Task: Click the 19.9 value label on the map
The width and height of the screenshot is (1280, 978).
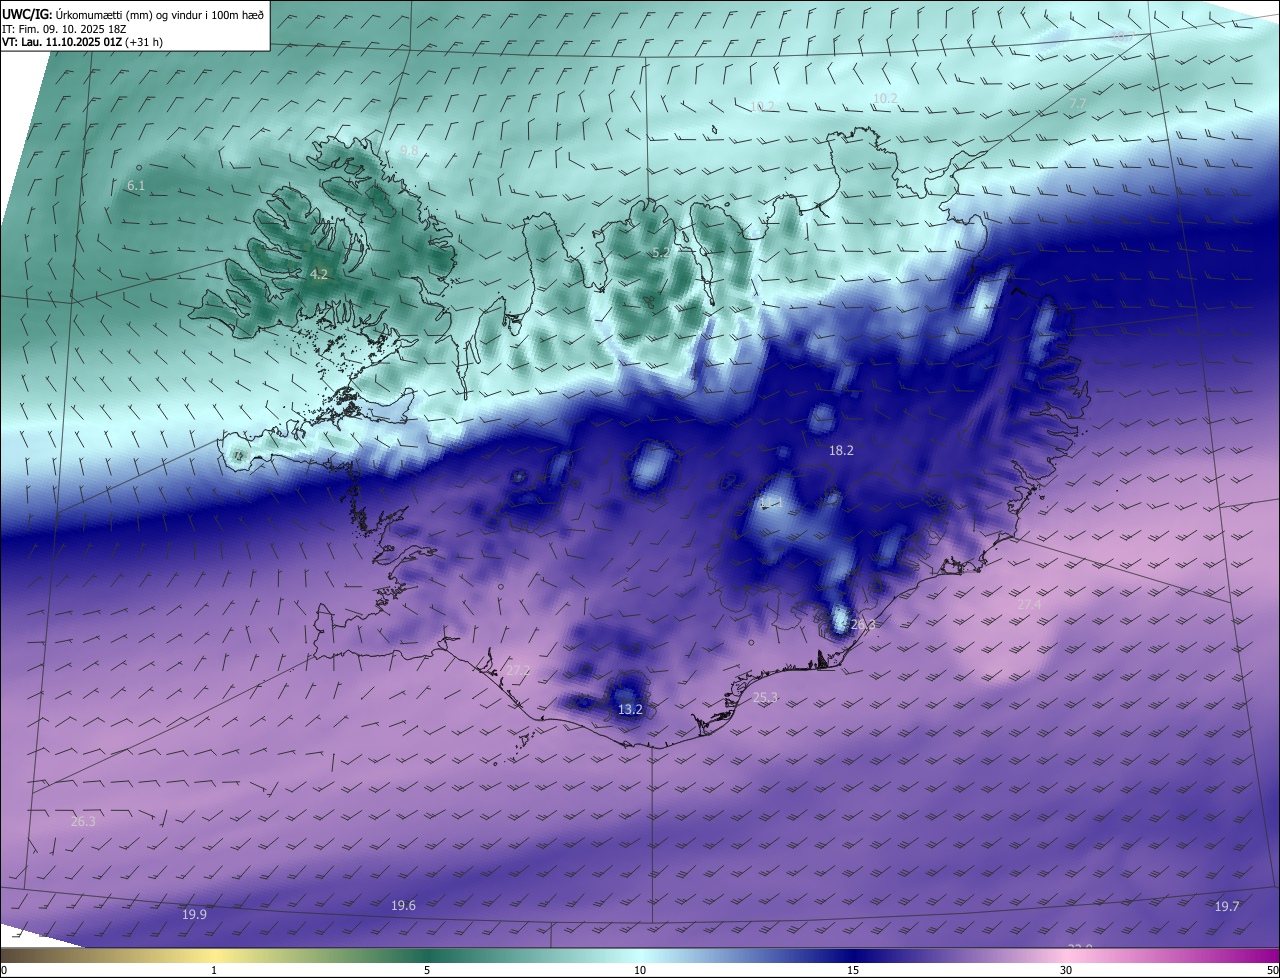Action: 194,914
